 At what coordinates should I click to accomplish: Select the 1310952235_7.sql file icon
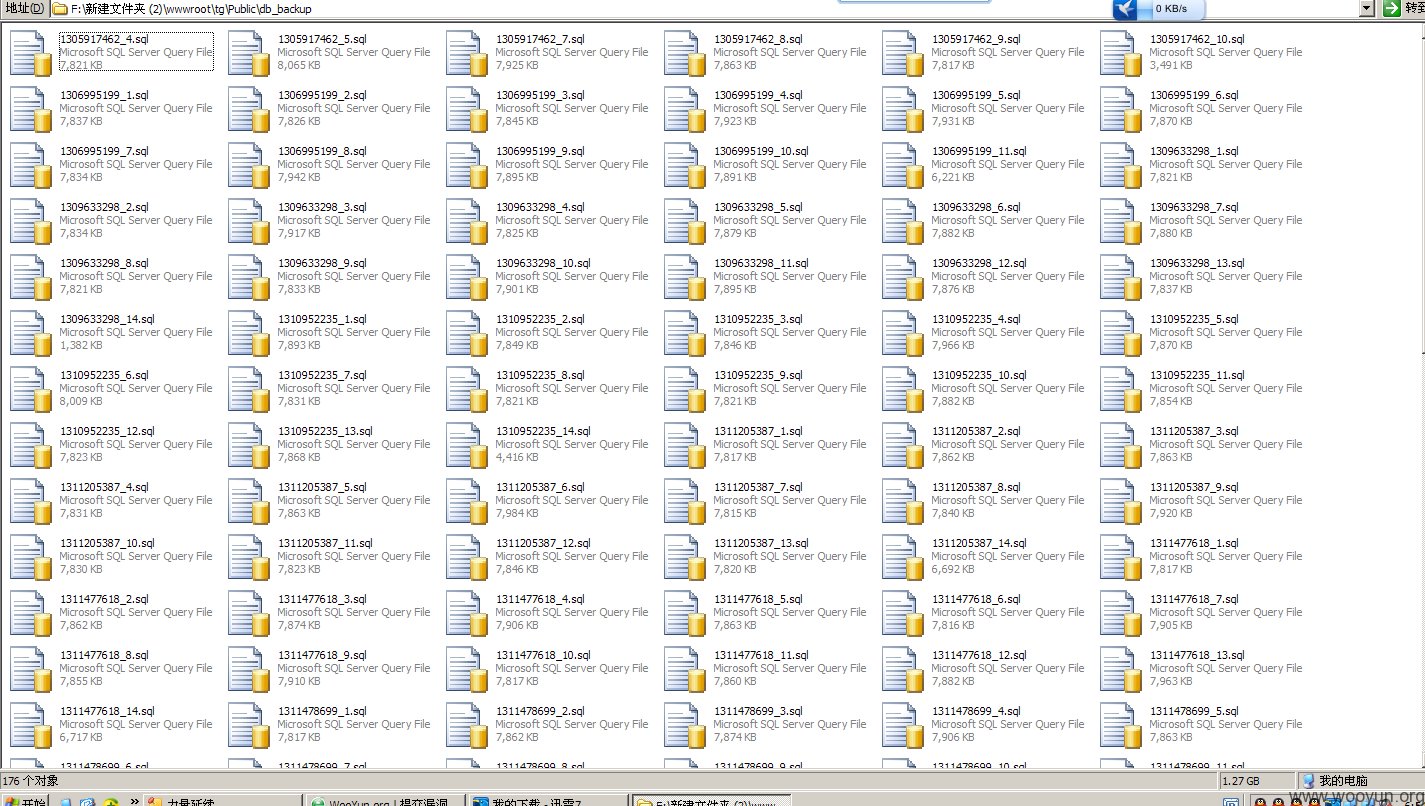(x=248, y=389)
